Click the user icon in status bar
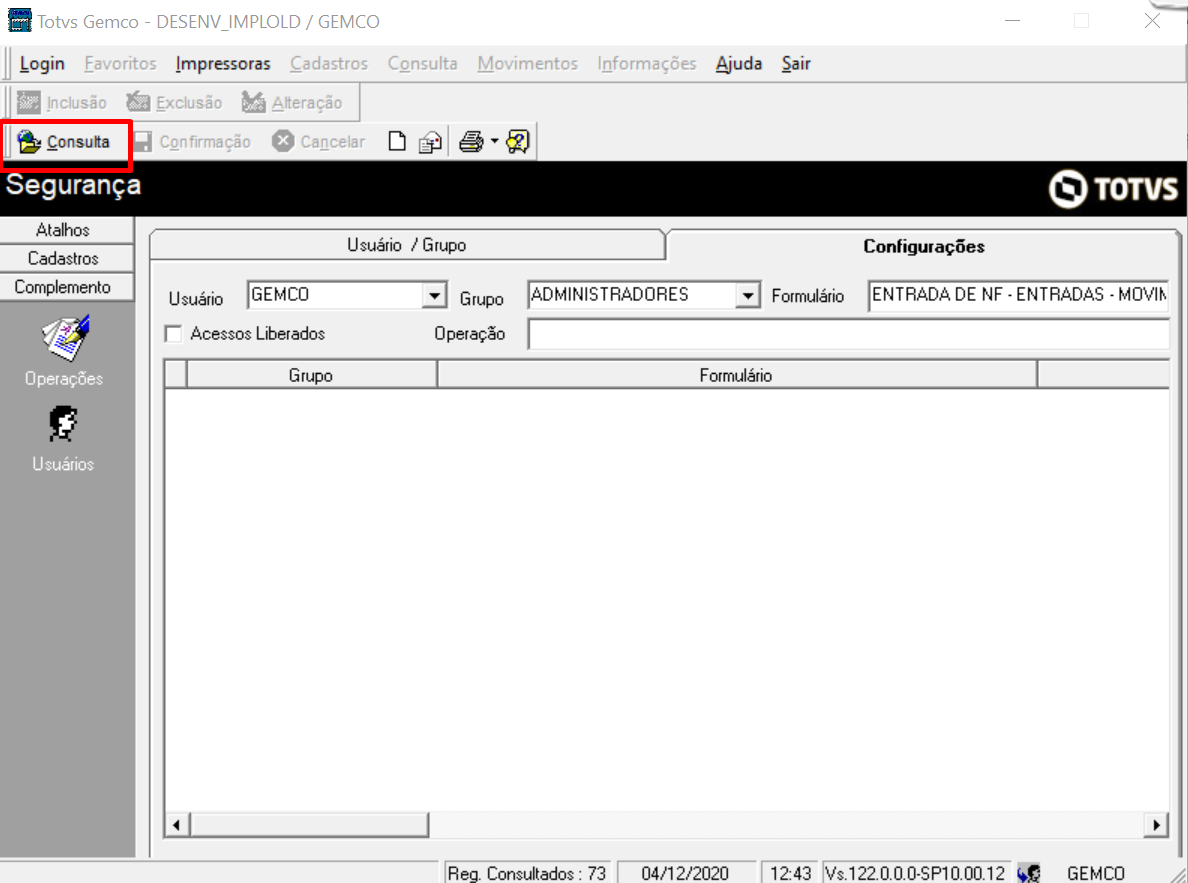 click(1029, 873)
